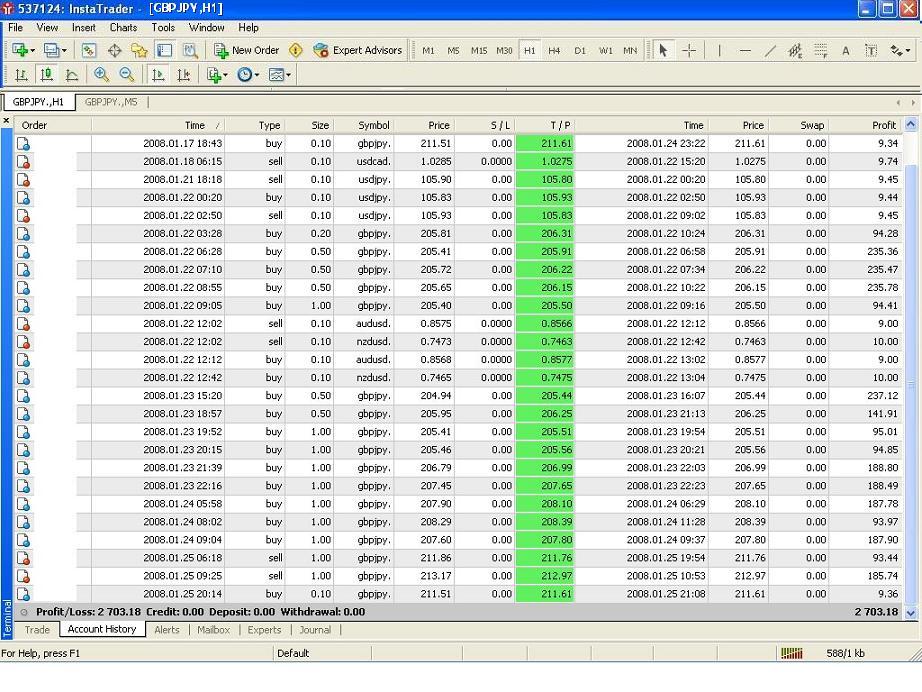Switch chart to line chart icon
Screen dimensions: 922x692
72,75
